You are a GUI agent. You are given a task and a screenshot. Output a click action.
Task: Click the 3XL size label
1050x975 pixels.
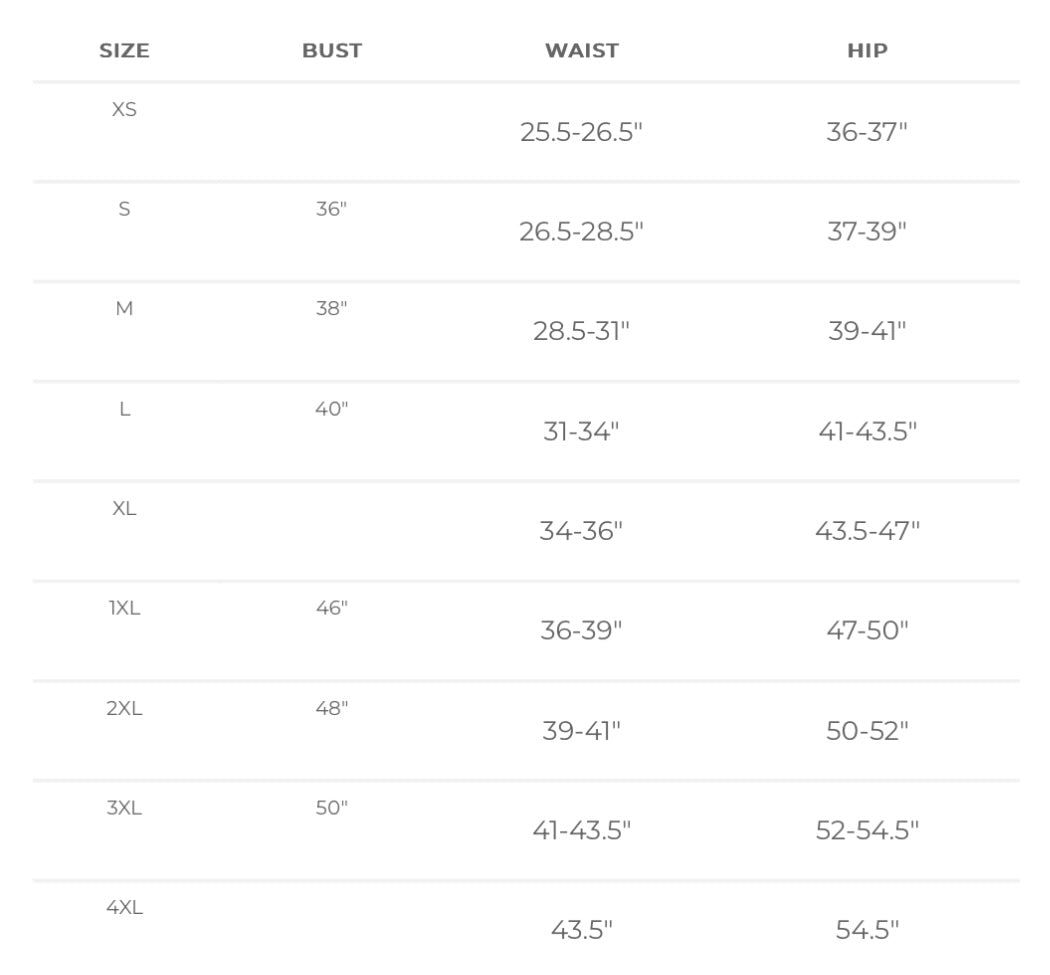pyautogui.click(x=124, y=808)
